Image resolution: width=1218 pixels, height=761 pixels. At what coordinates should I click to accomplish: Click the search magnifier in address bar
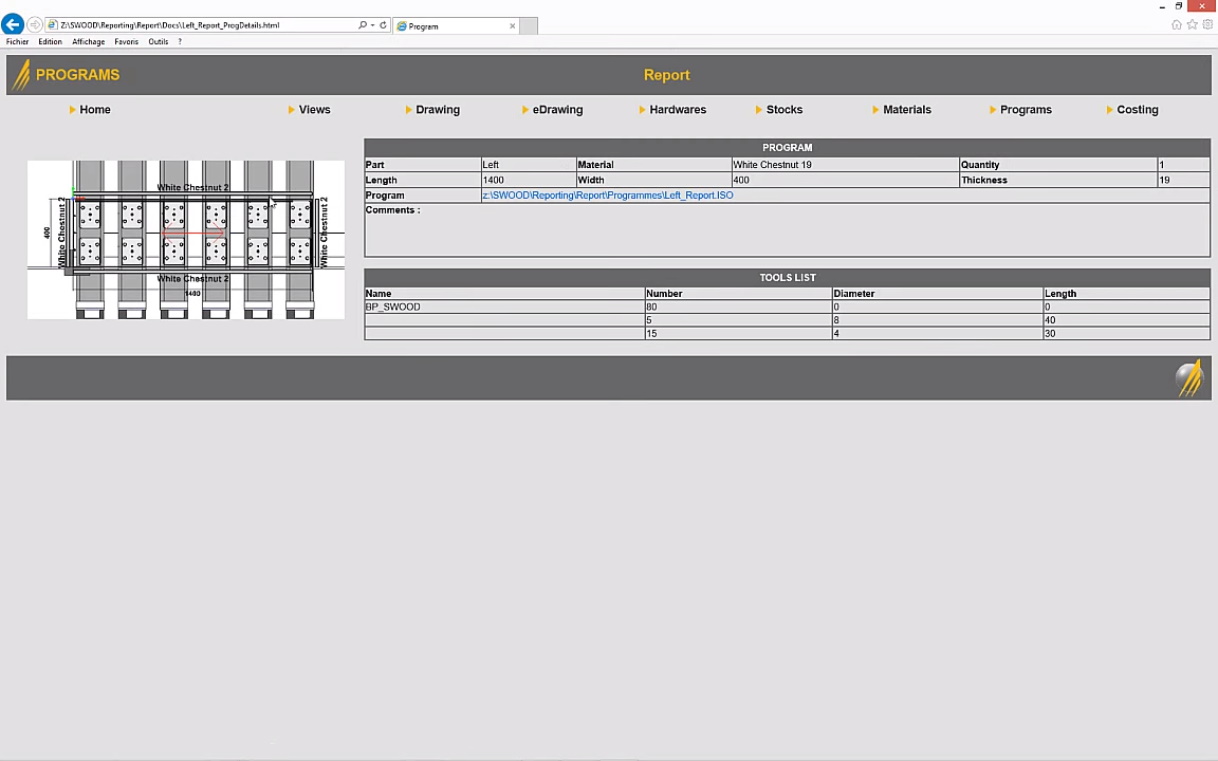coord(362,25)
